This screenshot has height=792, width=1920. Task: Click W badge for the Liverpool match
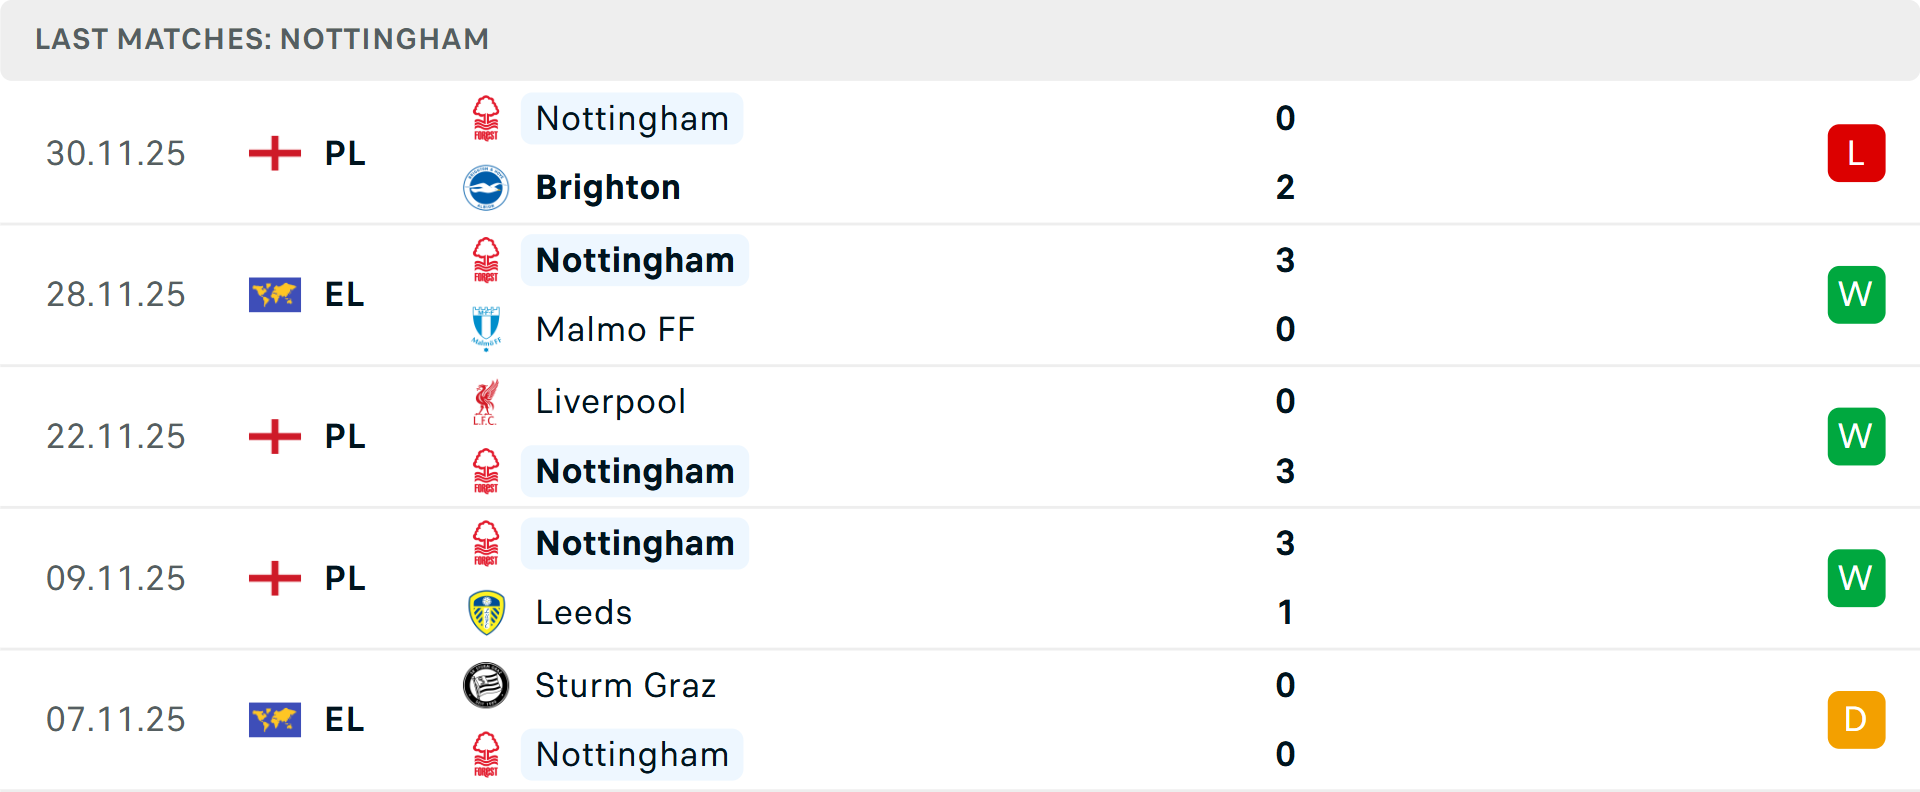(1856, 437)
